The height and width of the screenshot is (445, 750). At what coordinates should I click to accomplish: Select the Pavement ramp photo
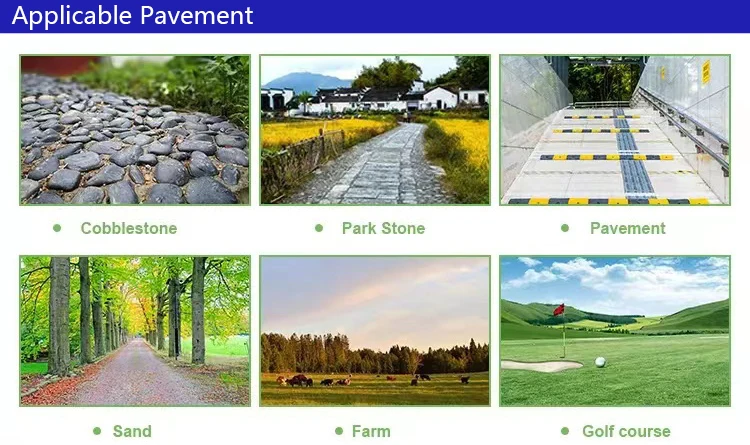(x=615, y=130)
